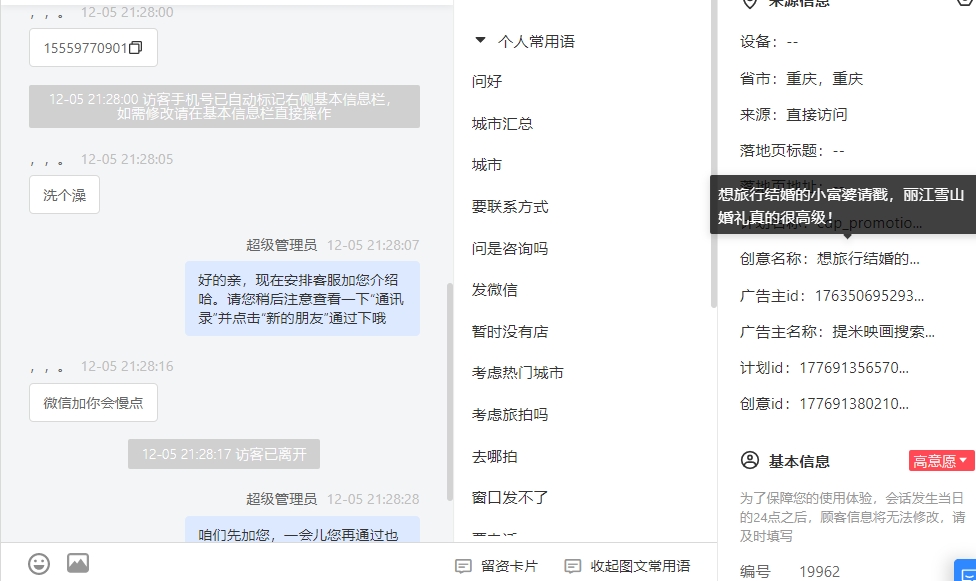The width and height of the screenshot is (976, 581).
Task: Click the 创意名称 value
Action: (x=868, y=259)
